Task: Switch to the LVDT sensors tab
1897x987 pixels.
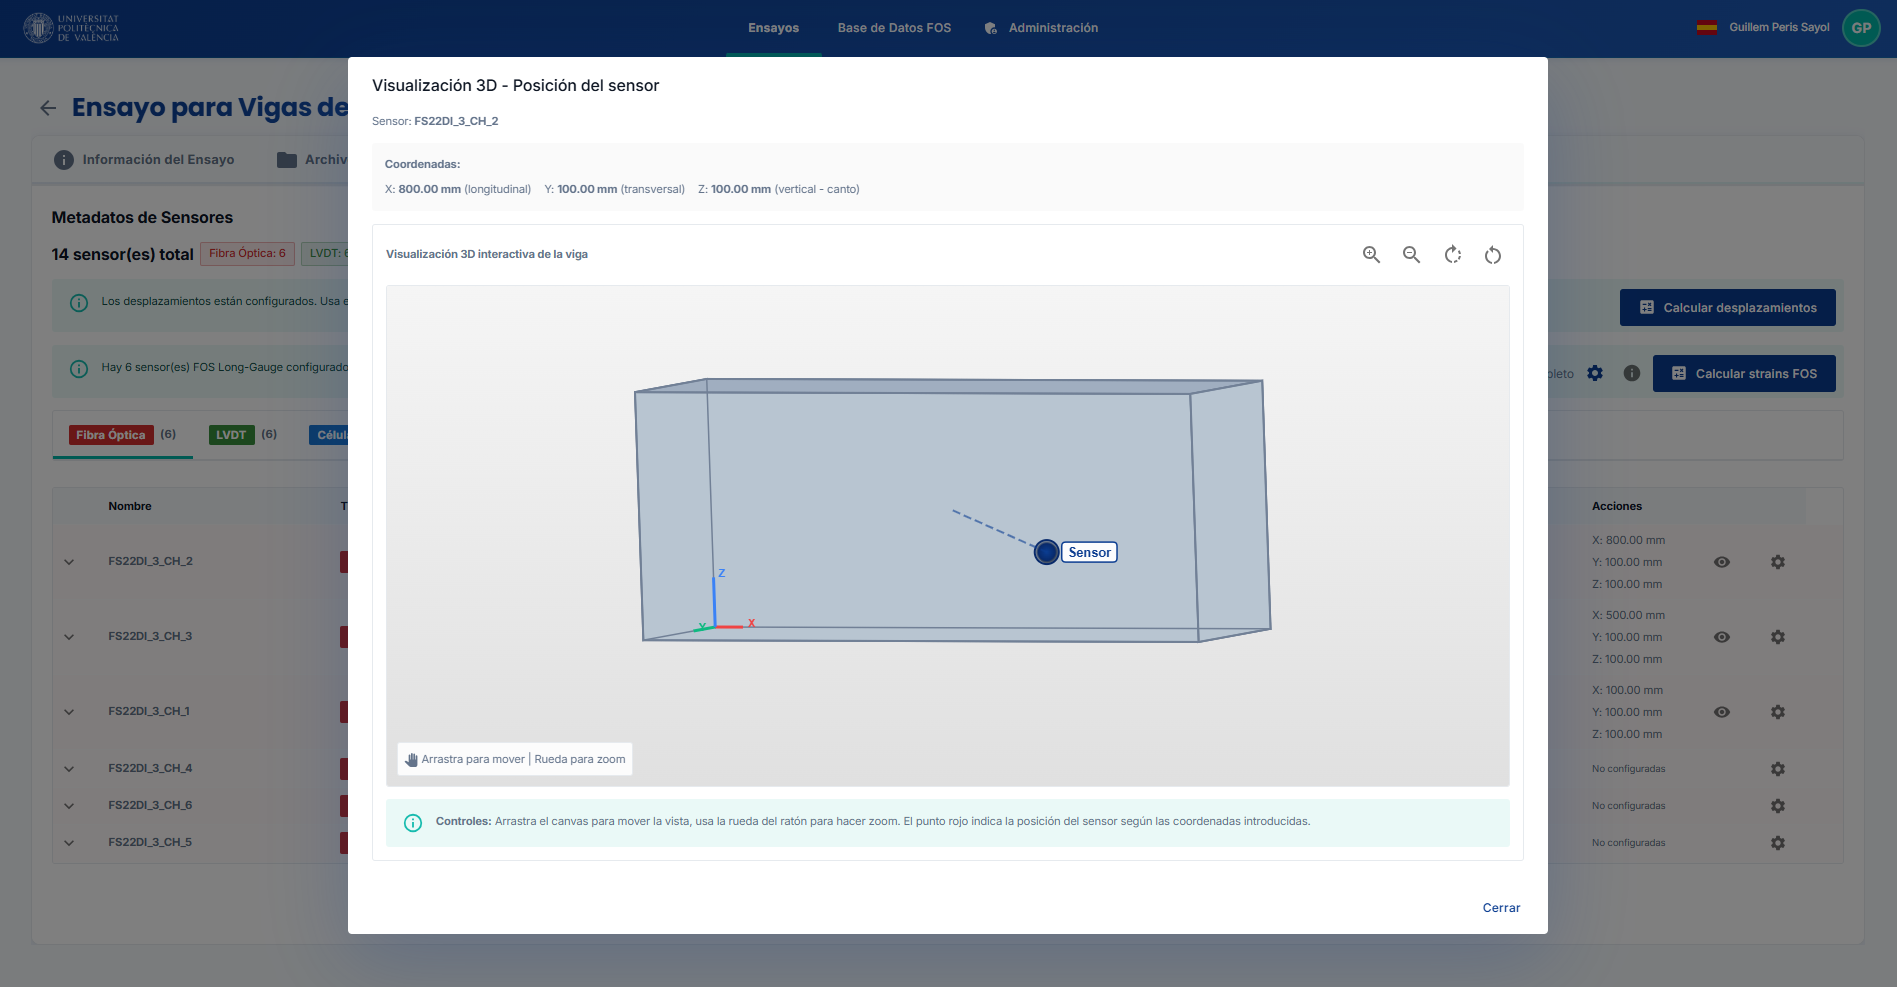Action: [232, 435]
